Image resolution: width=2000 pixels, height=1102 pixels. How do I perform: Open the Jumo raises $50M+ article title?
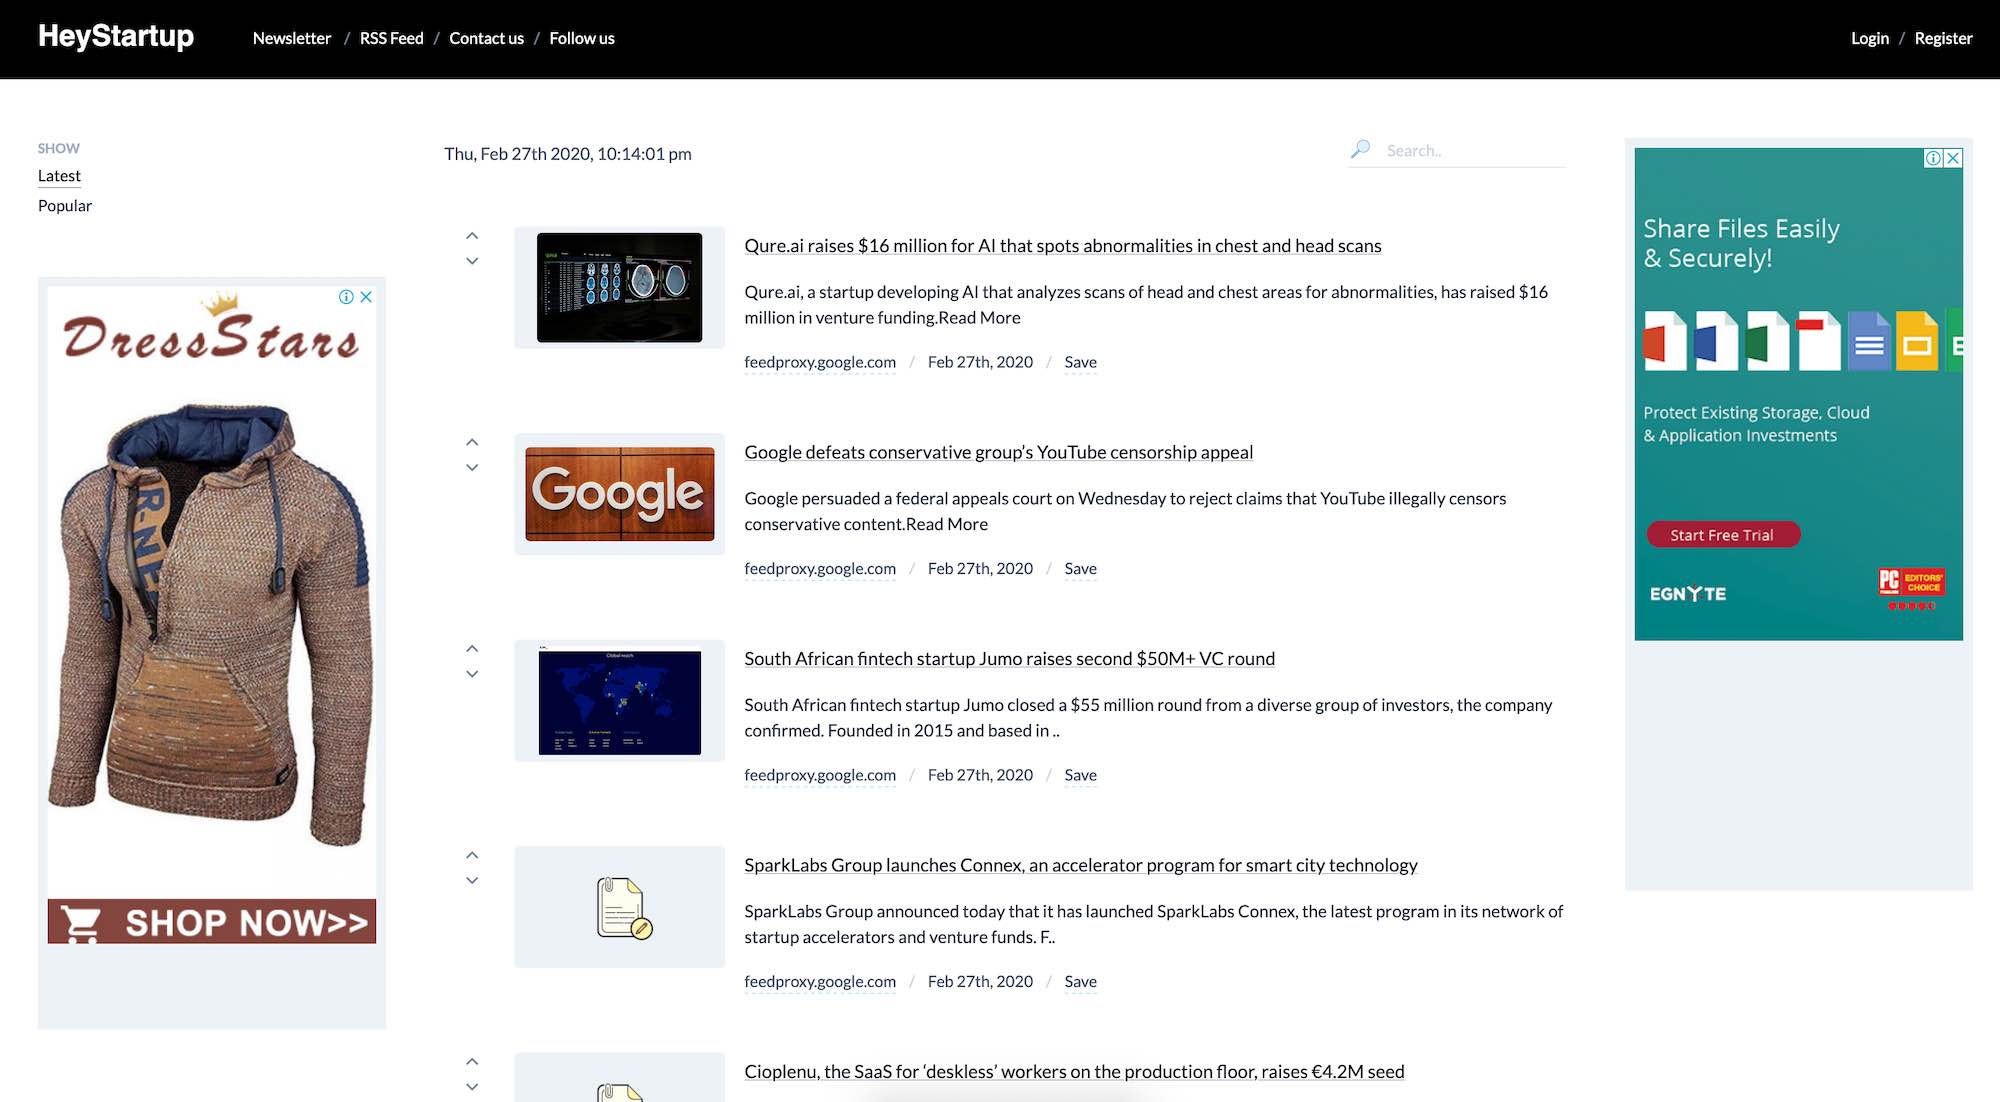point(1009,659)
